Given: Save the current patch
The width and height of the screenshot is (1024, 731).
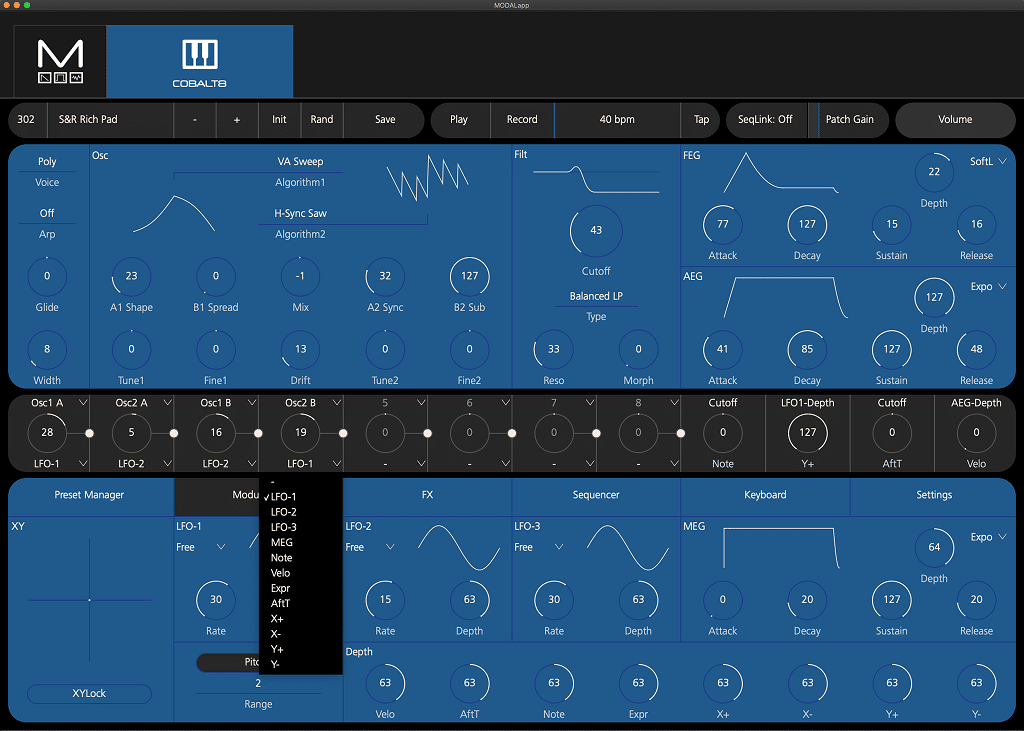Looking at the screenshot, I should tap(385, 120).
